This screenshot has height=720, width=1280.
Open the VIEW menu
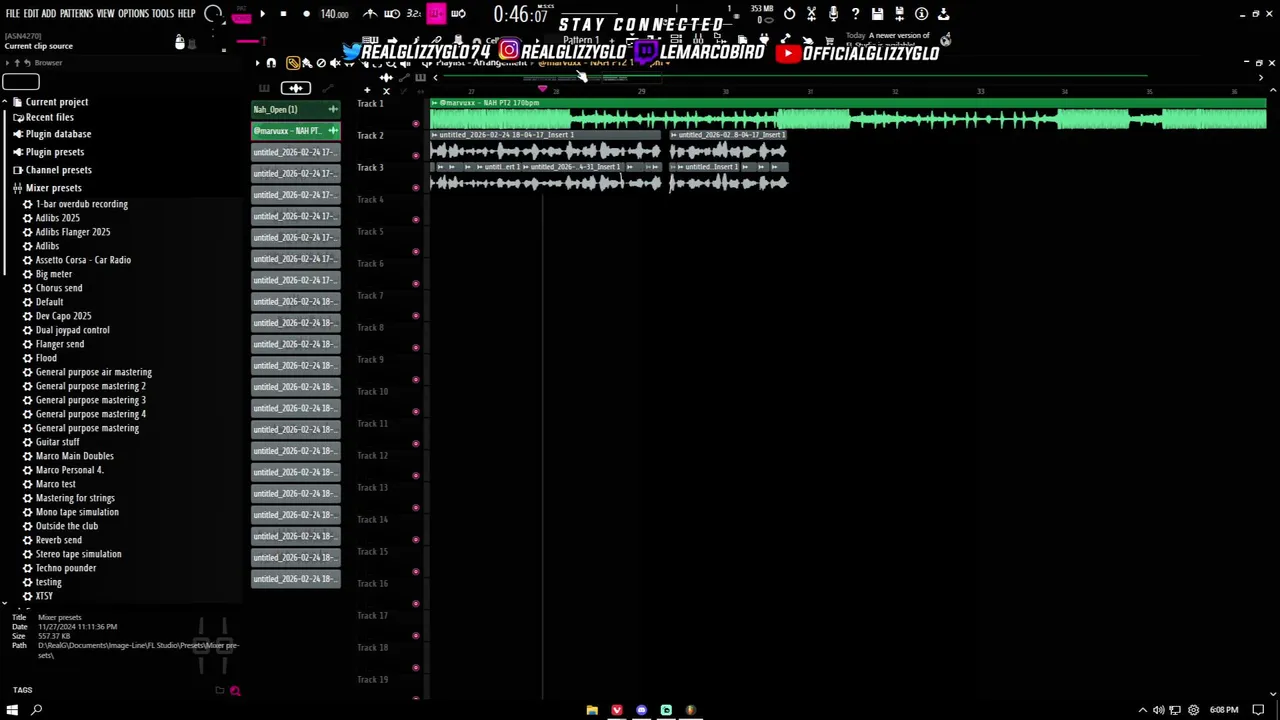[x=105, y=14]
